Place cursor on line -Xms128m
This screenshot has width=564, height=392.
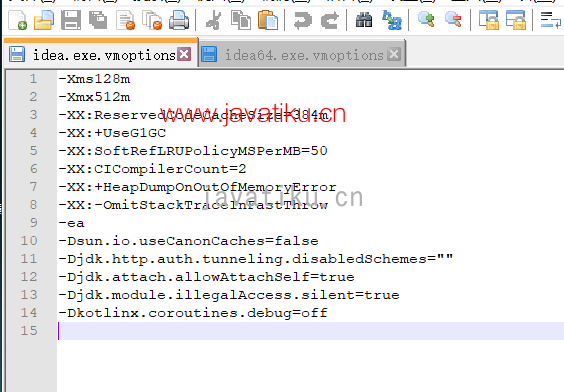(94, 79)
